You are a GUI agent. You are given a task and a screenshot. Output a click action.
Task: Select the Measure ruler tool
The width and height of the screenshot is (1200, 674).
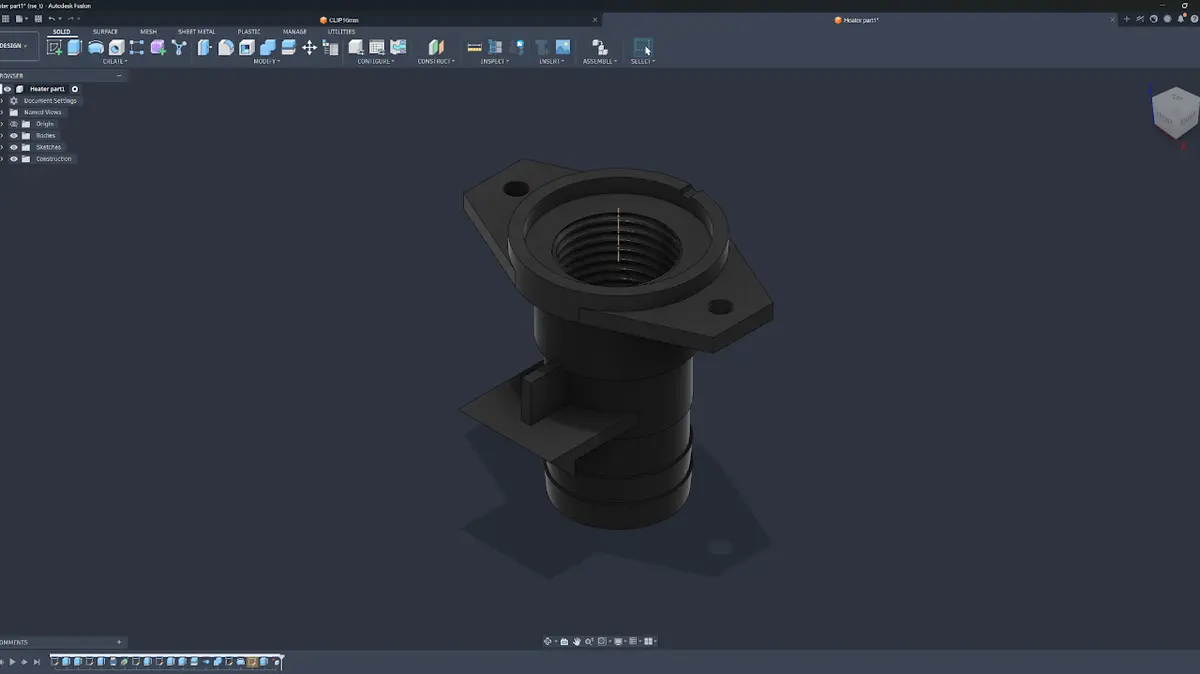tap(474, 47)
